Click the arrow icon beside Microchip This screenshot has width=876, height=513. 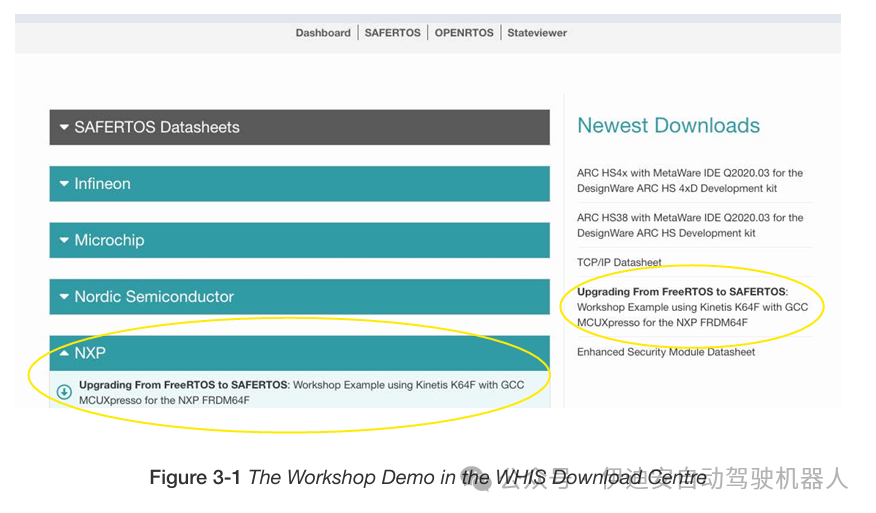pyautogui.click(x=64, y=240)
